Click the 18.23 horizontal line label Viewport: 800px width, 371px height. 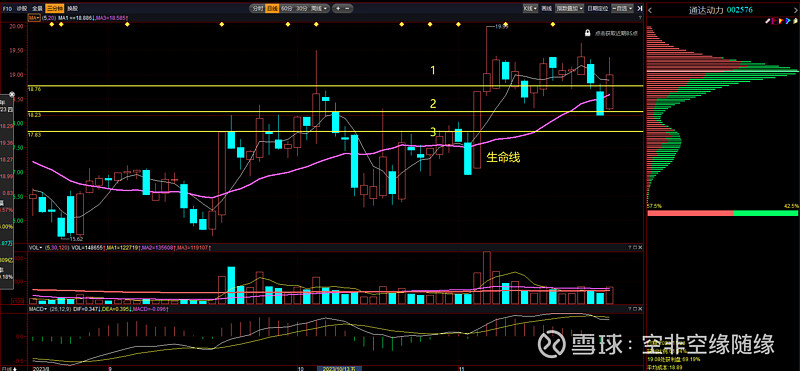(x=35, y=115)
